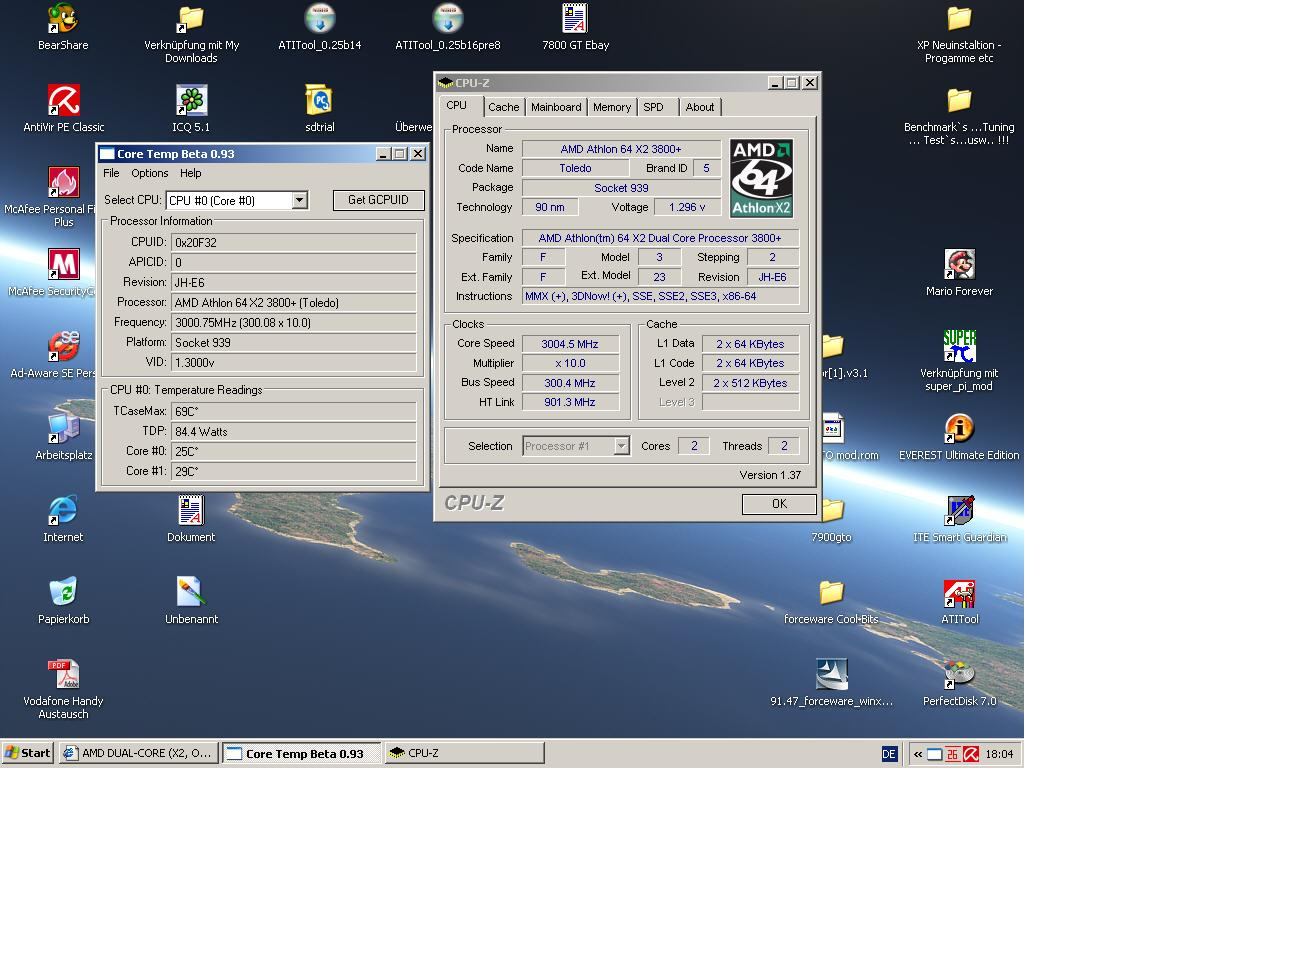
Task: Click the AntiVir umbrella tray icon
Action: [970, 754]
